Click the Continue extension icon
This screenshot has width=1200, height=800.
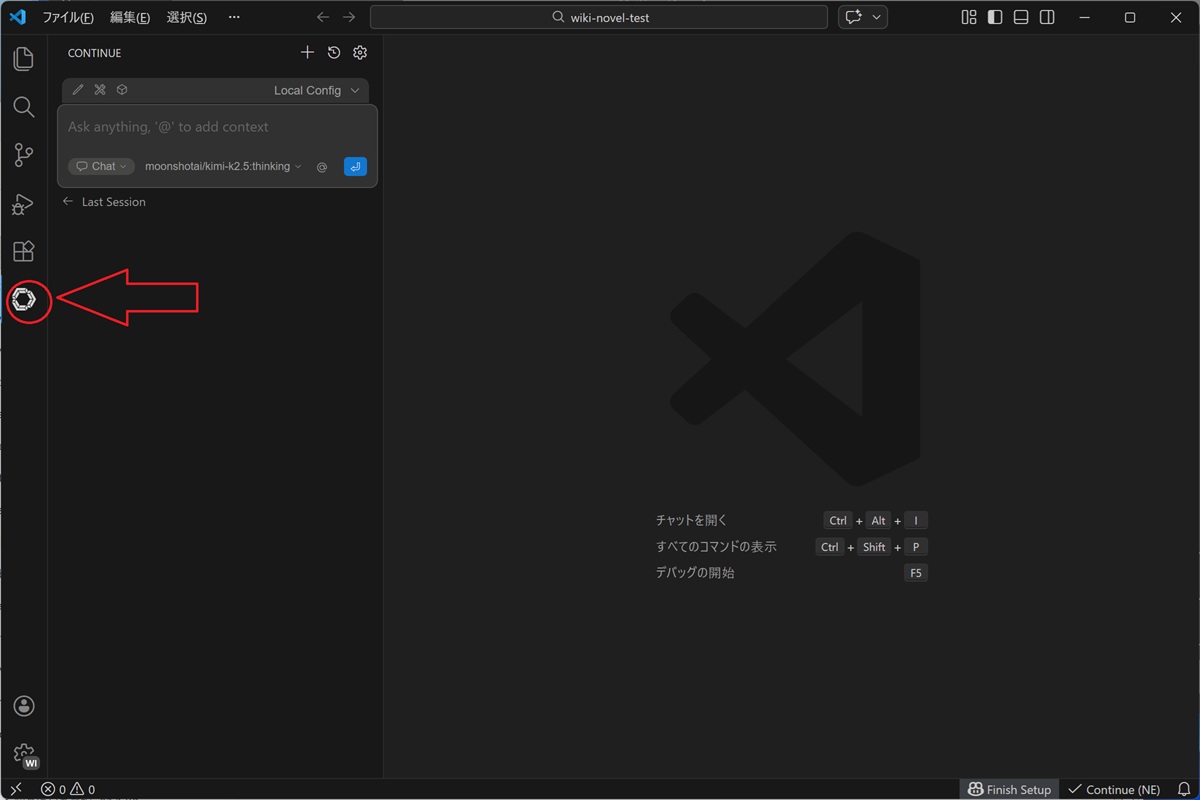pos(25,300)
